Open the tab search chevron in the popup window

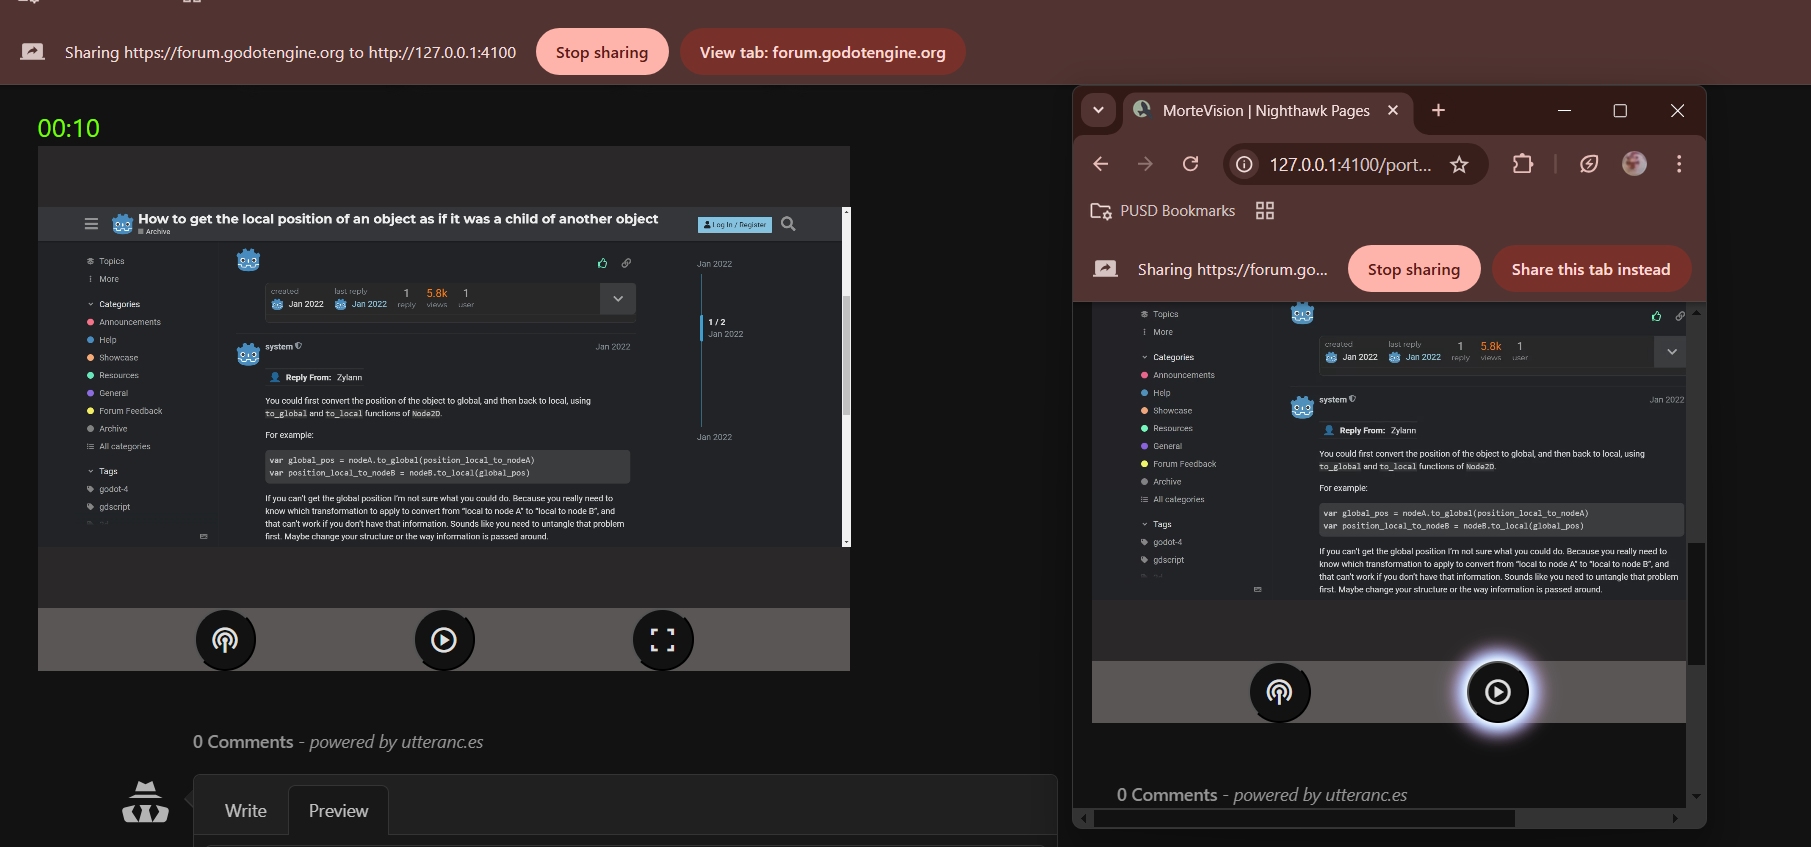tap(1098, 111)
